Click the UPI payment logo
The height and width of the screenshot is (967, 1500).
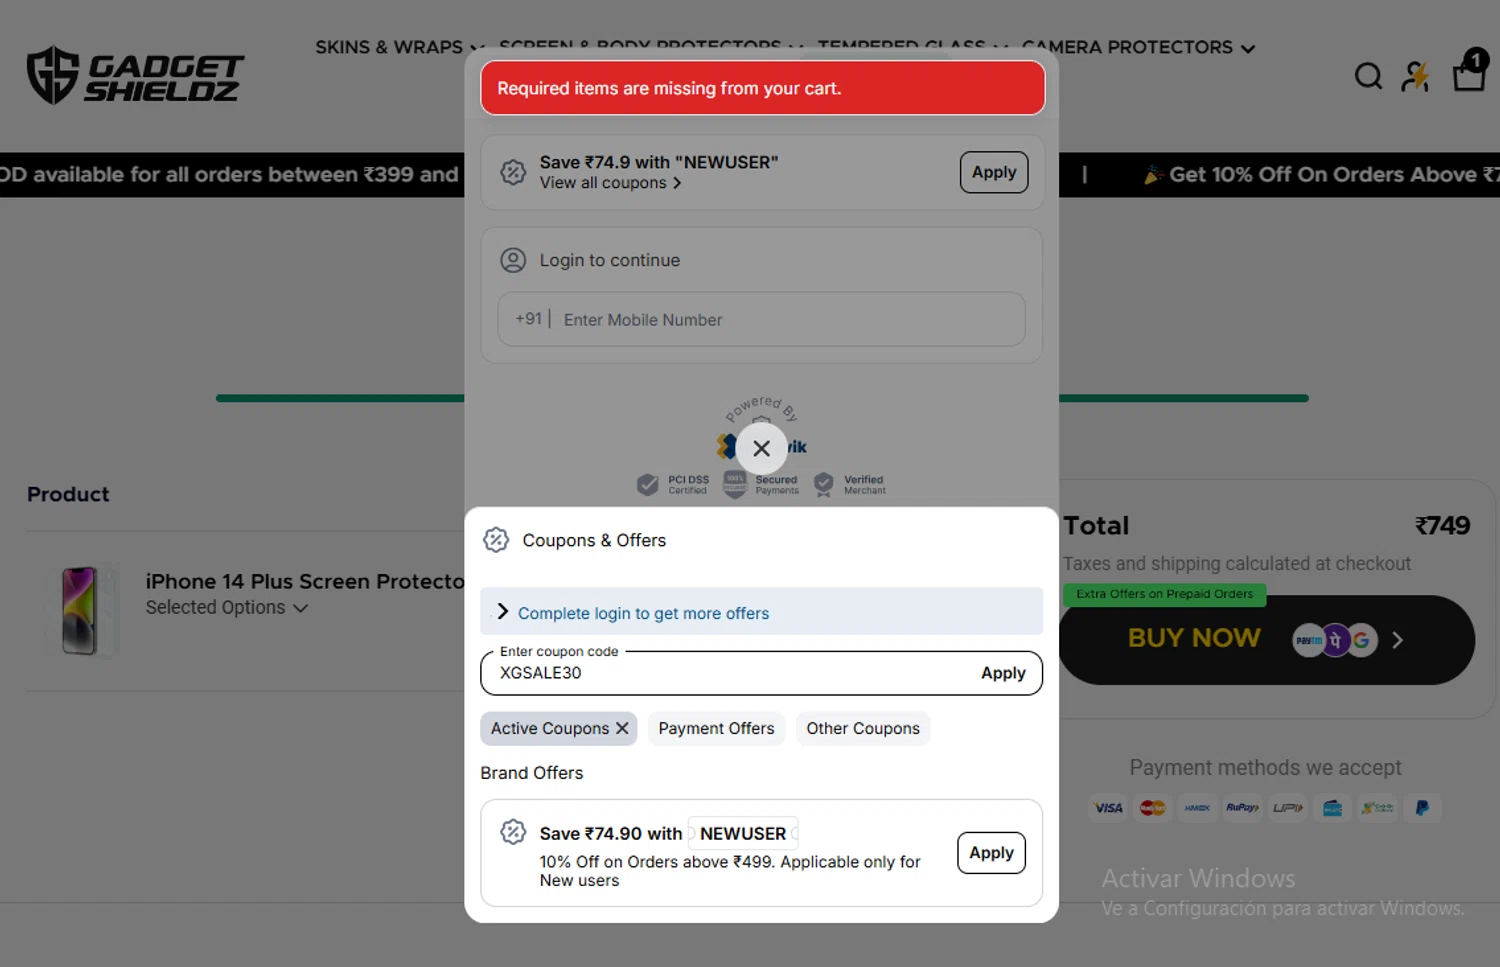coord(1288,808)
